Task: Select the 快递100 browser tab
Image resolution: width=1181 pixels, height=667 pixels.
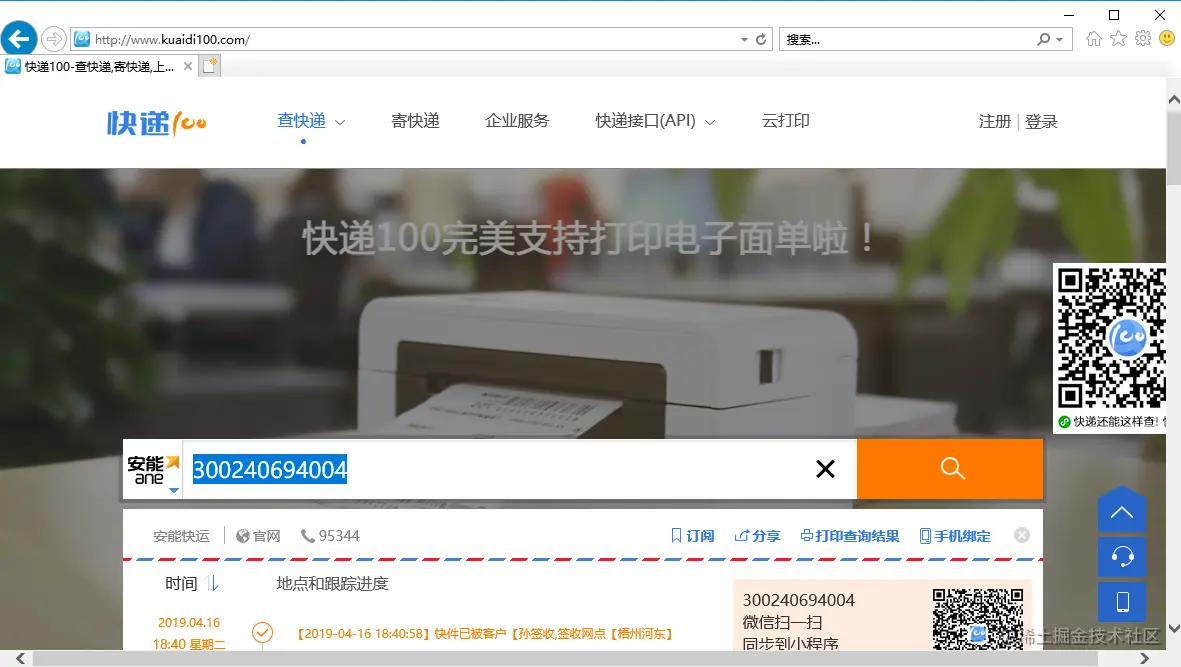Action: pos(99,66)
